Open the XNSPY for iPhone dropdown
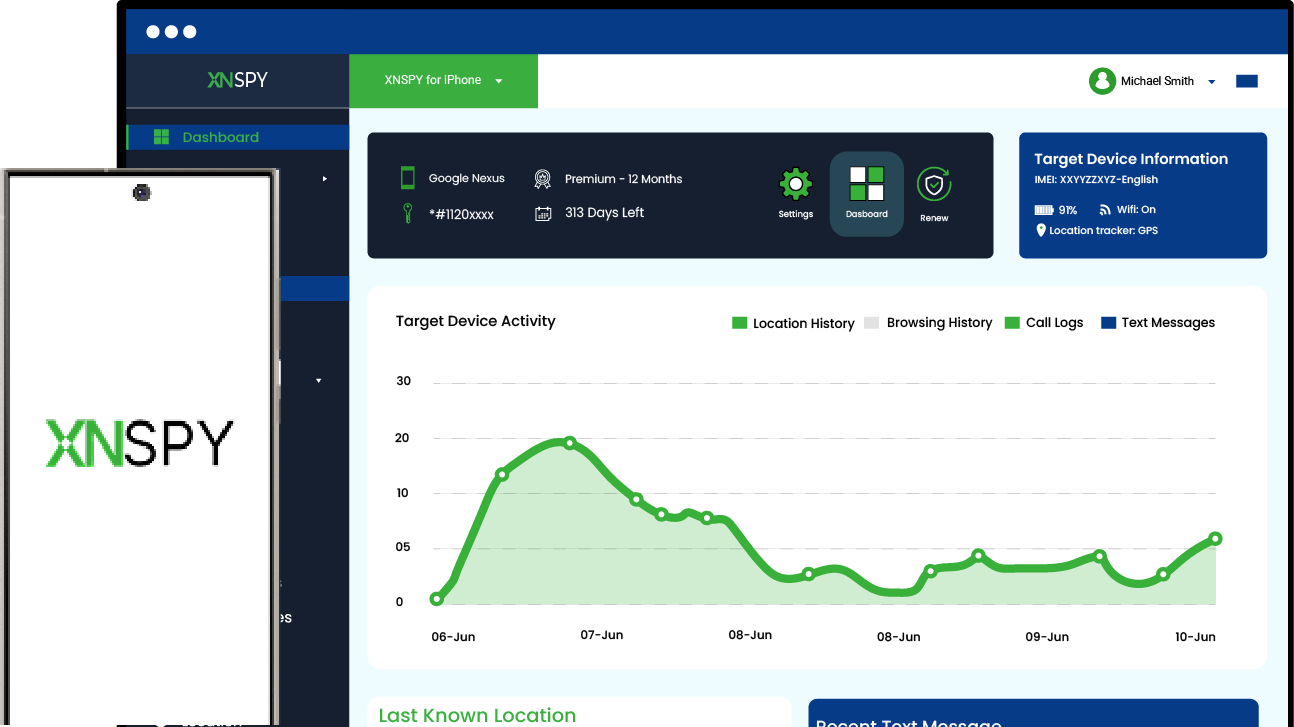 tap(443, 81)
